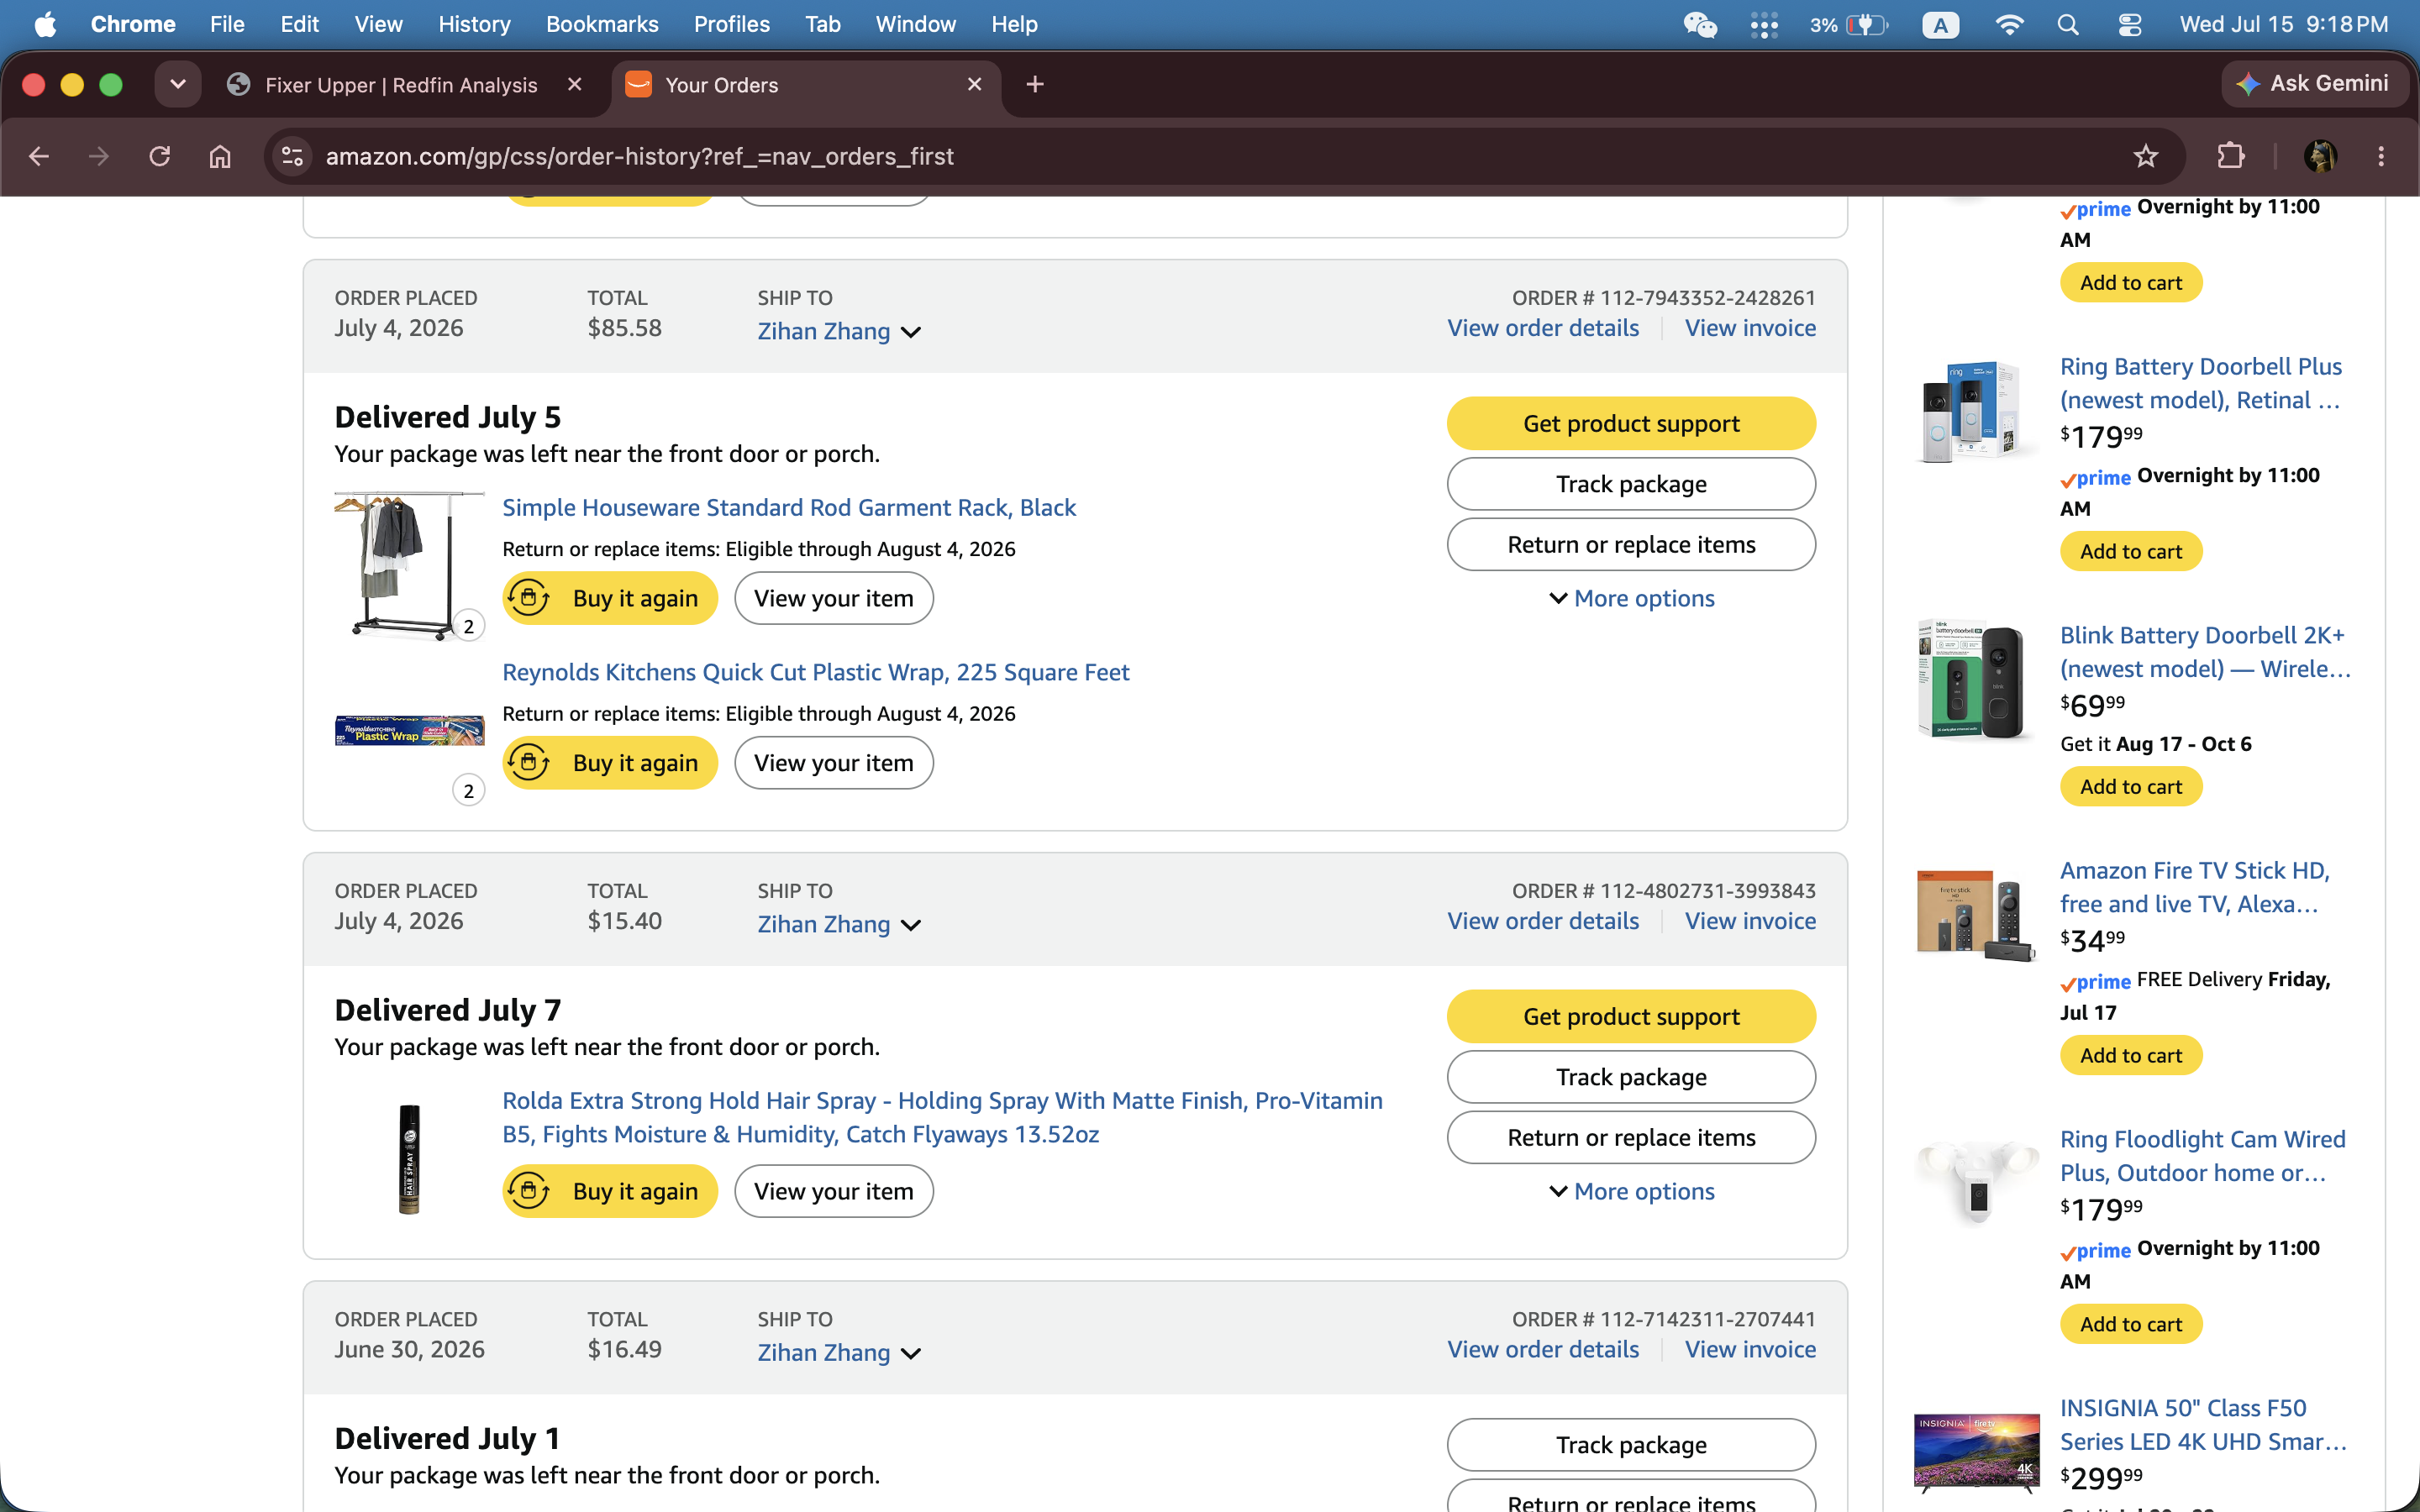Open WeChat menu bar icon

tap(1699, 24)
